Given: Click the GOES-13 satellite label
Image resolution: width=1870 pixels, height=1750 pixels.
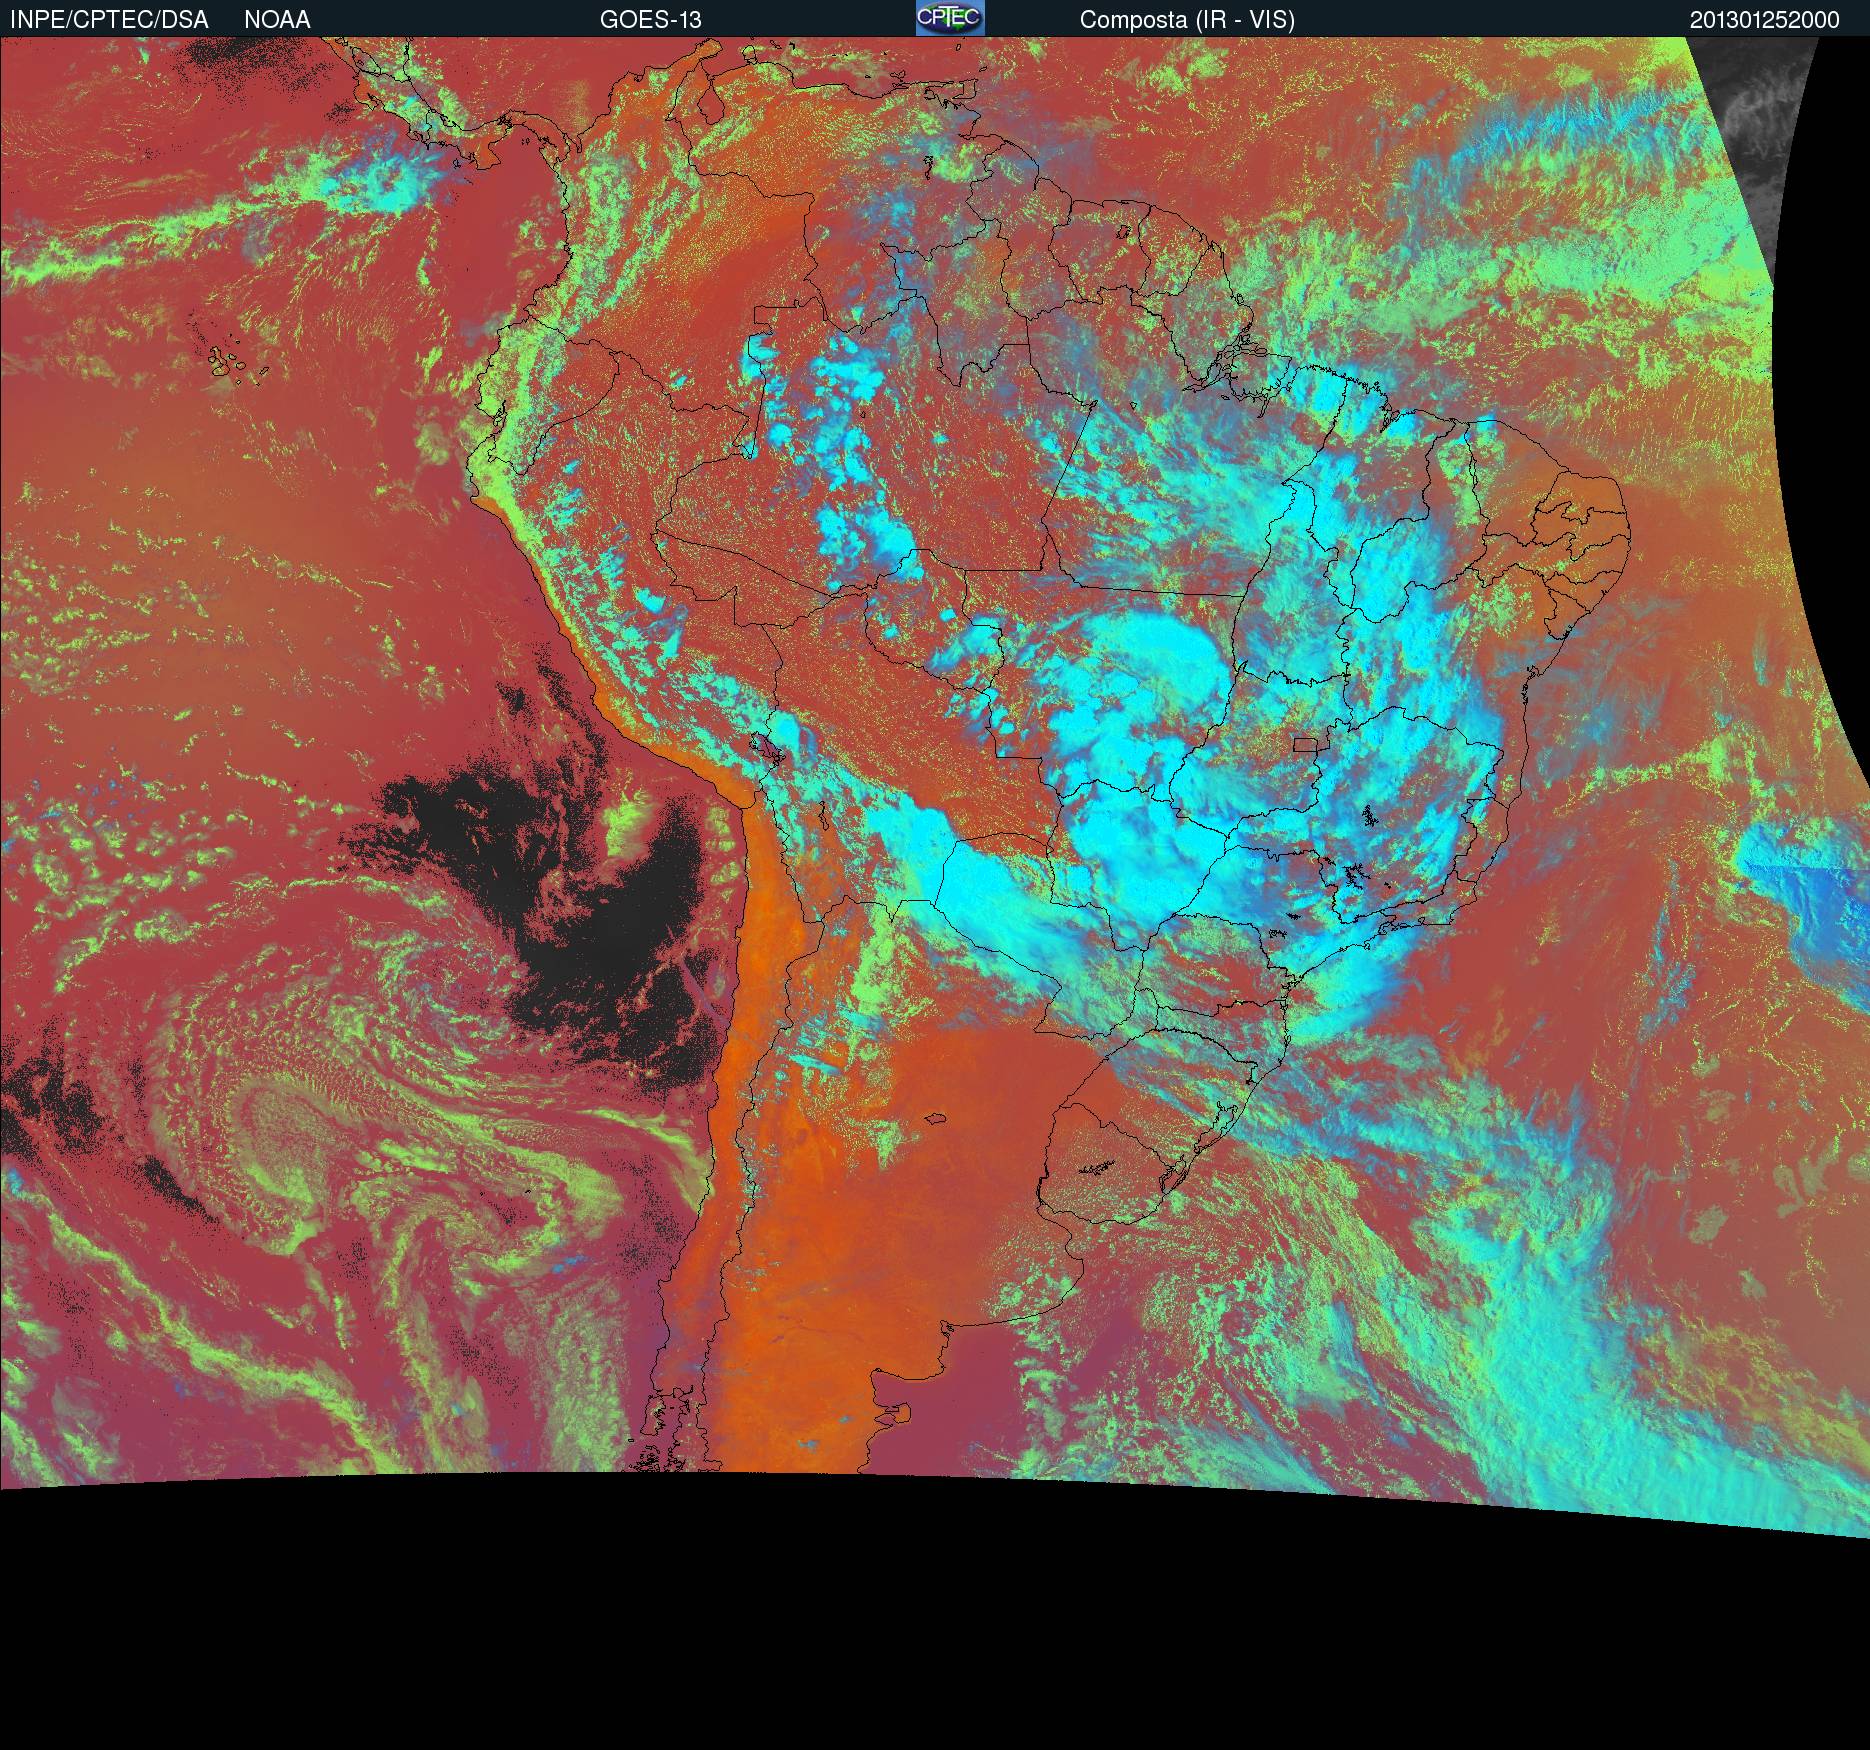Looking at the screenshot, I should click(x=651, y=20).
